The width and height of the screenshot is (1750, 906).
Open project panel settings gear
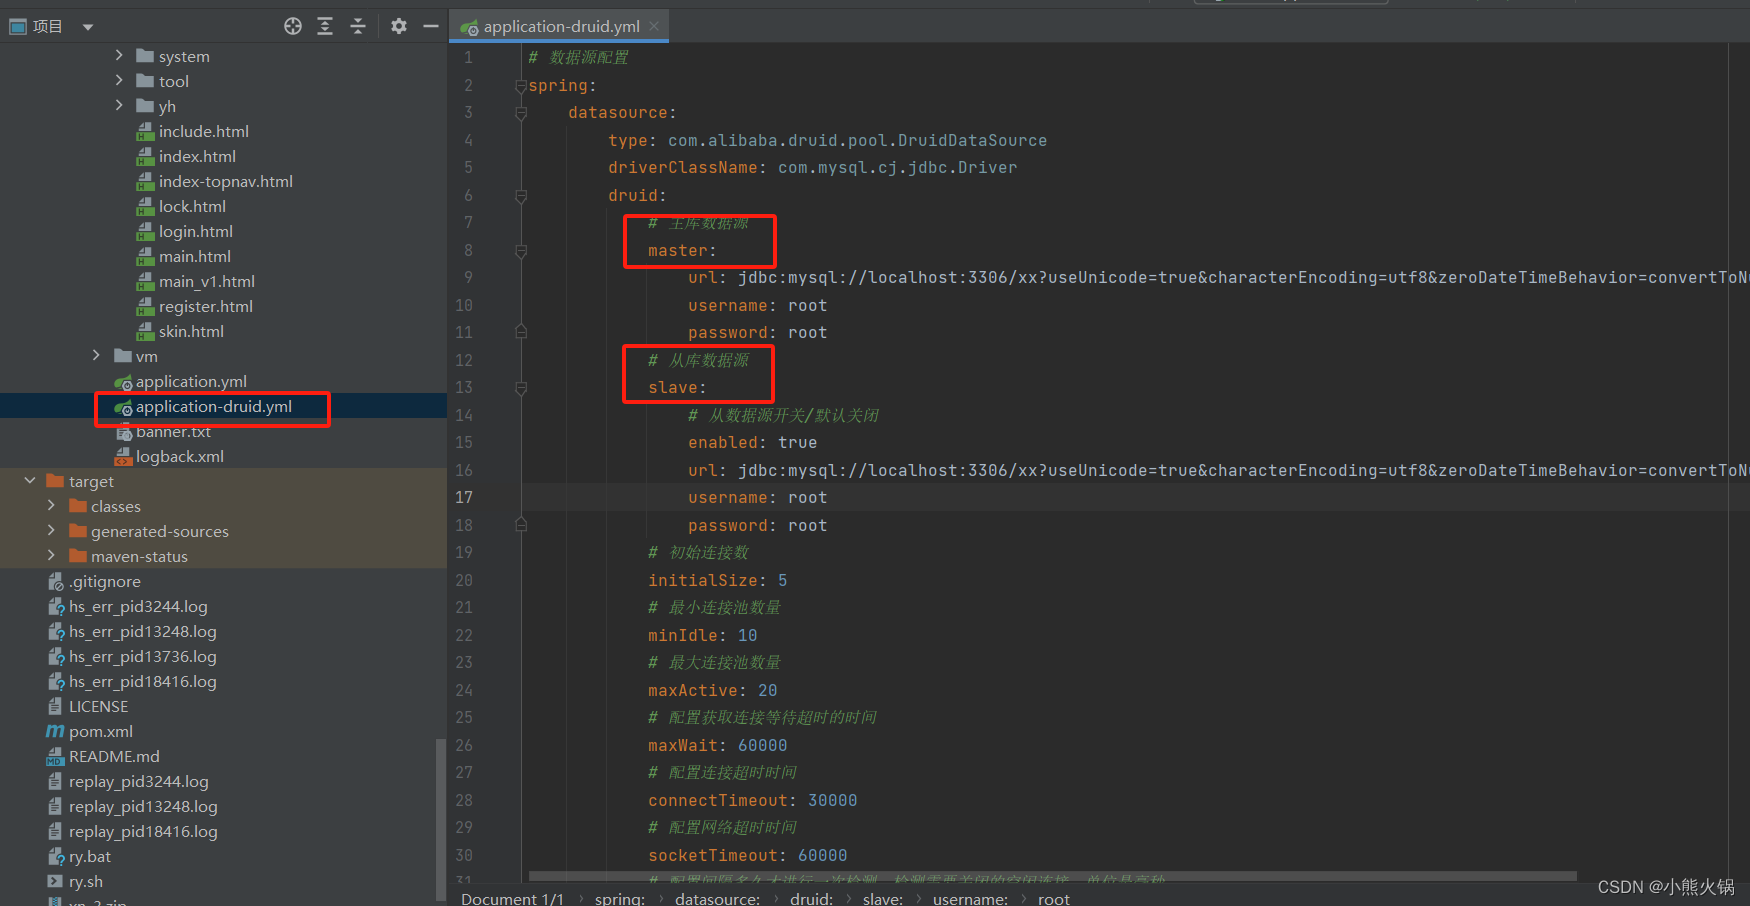pos(399,26)
